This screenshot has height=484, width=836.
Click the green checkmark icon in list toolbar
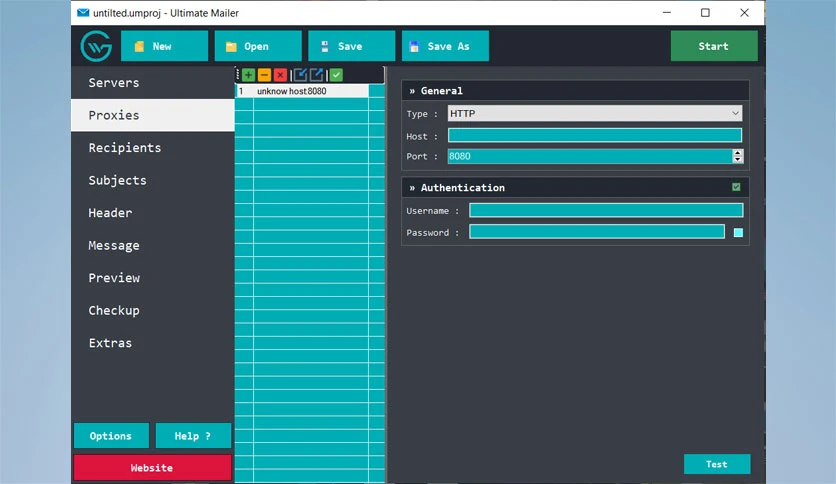[336, 75]
